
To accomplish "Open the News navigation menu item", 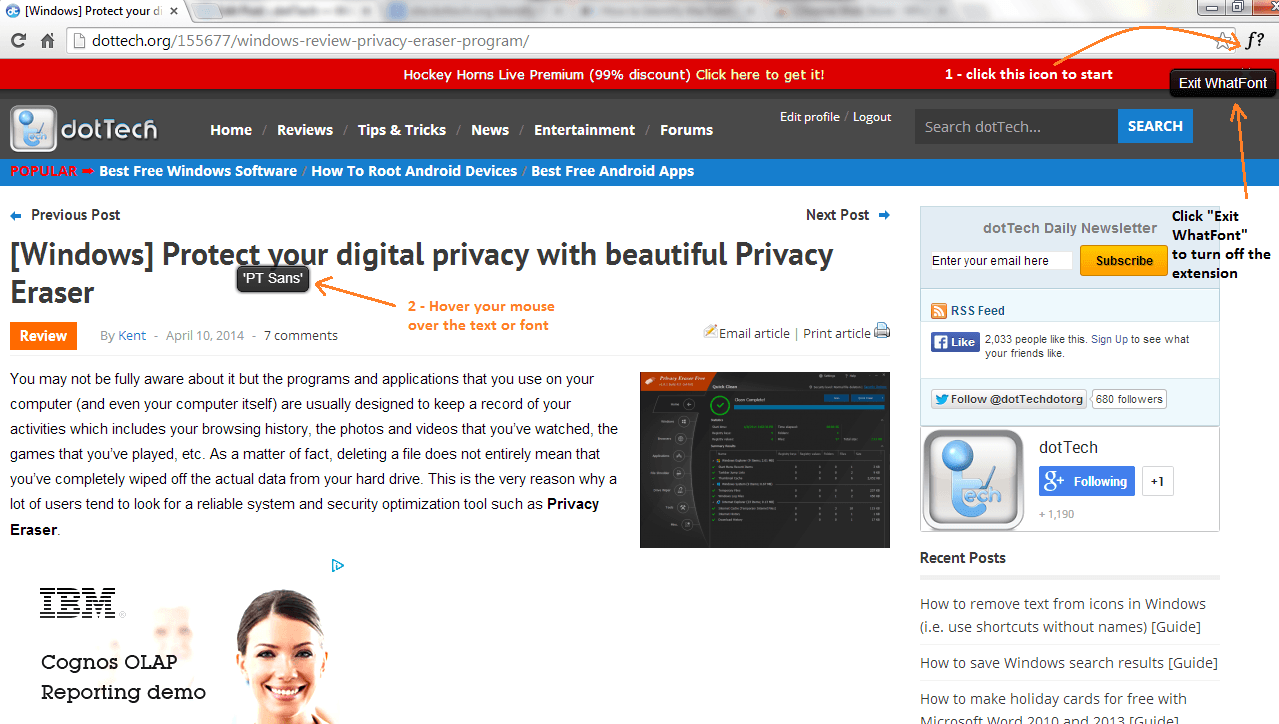I will pos(490,130).
